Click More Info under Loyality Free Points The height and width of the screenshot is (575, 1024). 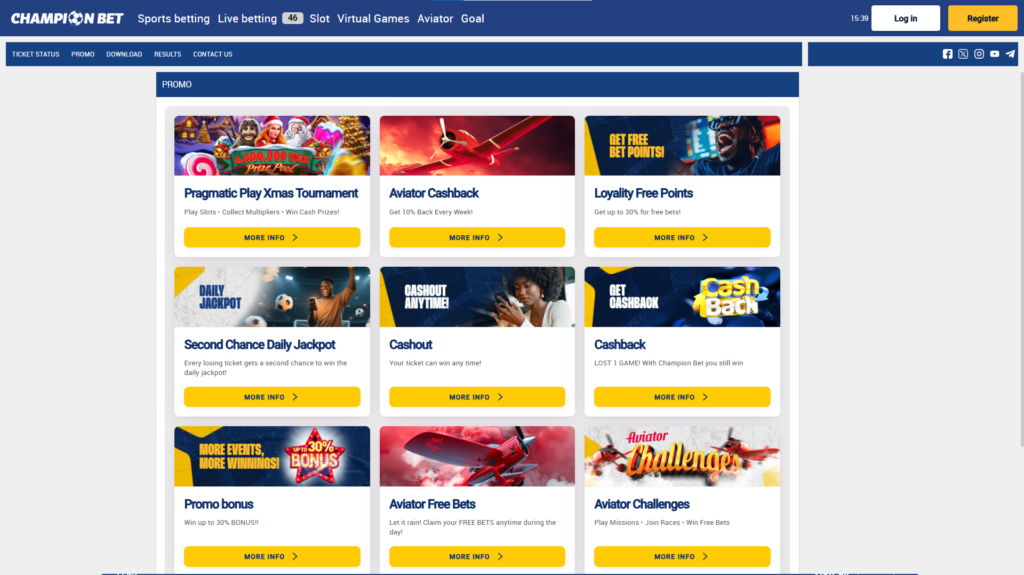(682, 237)
